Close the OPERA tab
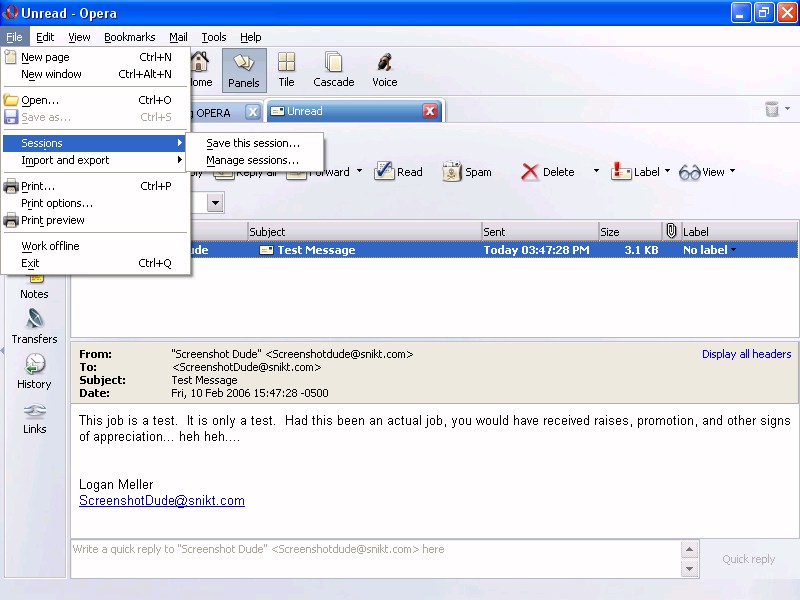The width and height of the screenshot is (800, 600). click(253, 112)
